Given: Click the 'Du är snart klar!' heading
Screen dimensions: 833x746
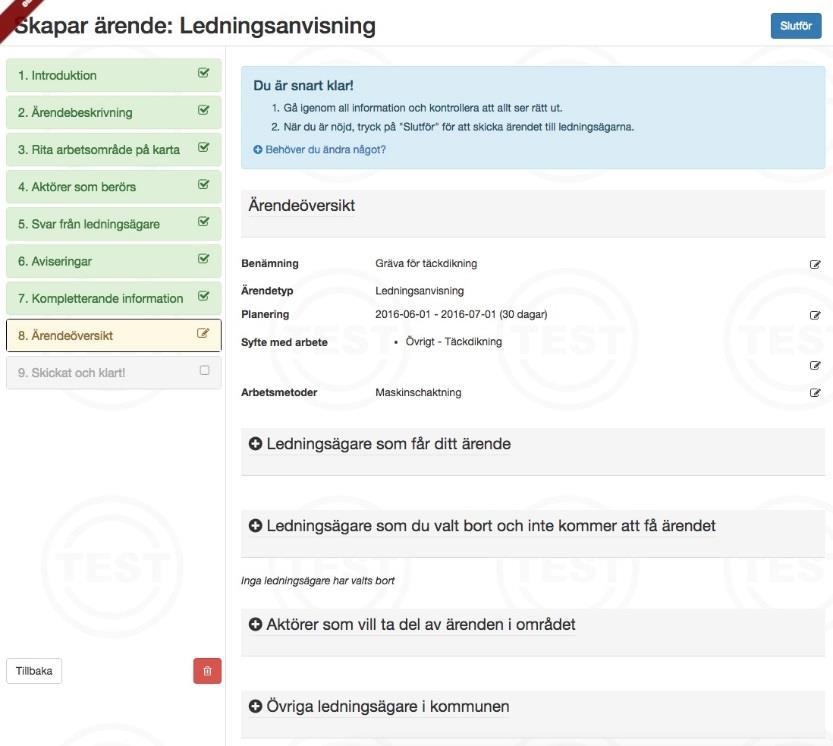Looking at the screenshot, I should coord(303,86).
